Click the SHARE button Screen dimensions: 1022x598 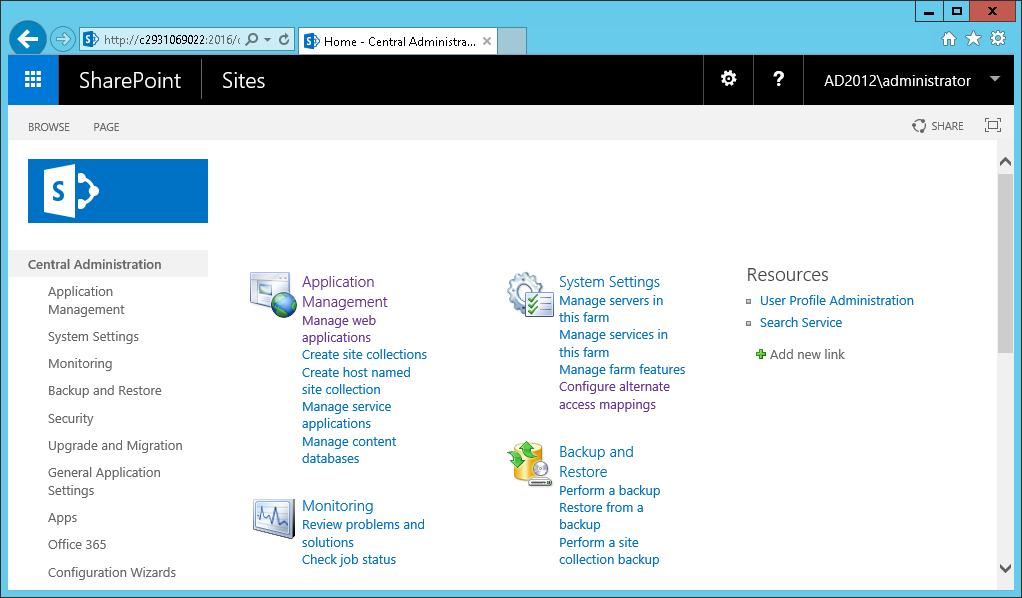tap(938, 126)
